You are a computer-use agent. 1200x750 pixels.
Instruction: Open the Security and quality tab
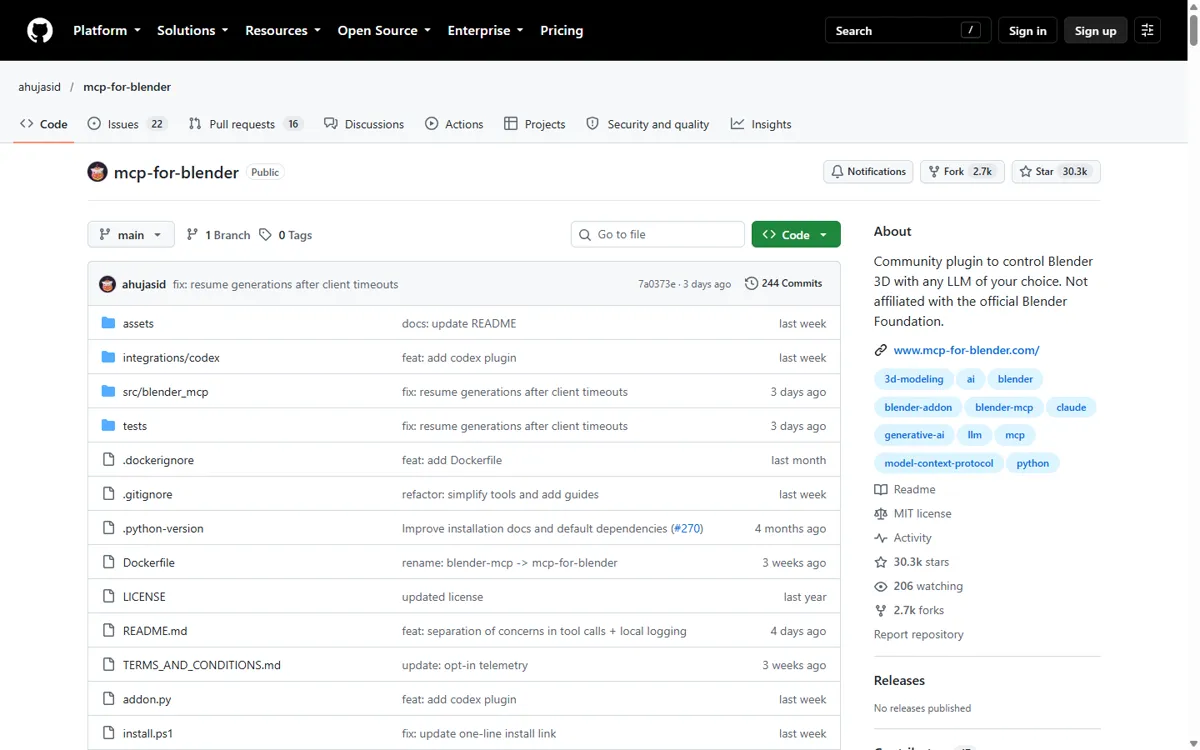(648, 124)
